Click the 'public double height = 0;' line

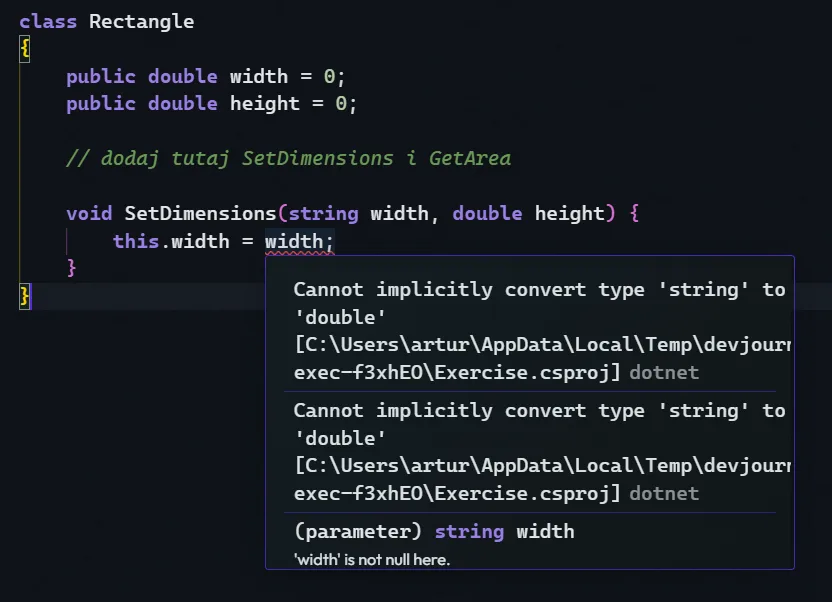pyautogui.click(x=212, y=104)
